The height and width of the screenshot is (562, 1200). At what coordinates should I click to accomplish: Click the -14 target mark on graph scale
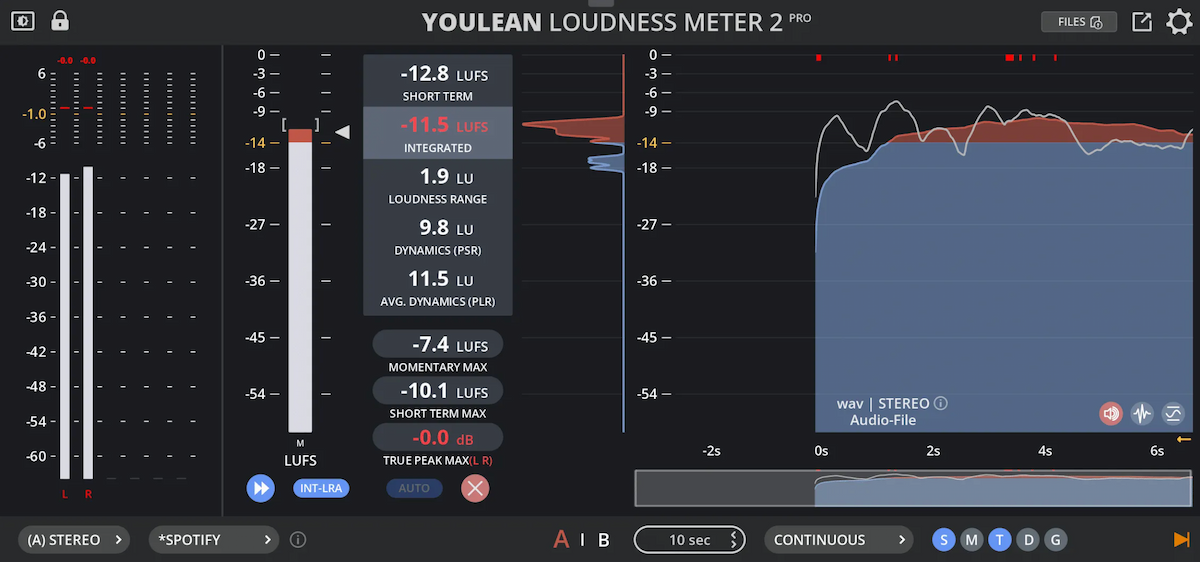point(650,143)
